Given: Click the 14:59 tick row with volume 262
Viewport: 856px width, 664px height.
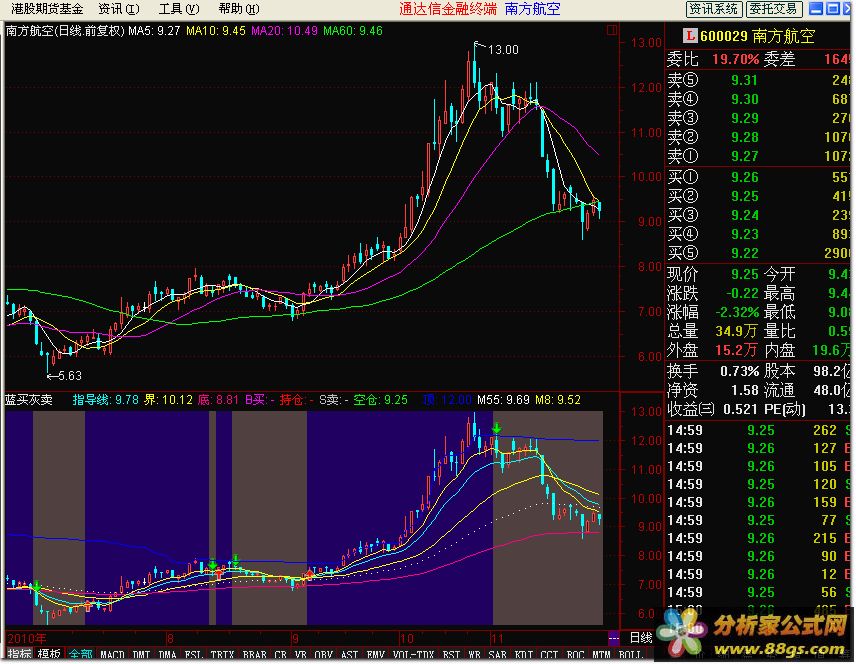Looking at the screenshot, I should click(758, 430).
